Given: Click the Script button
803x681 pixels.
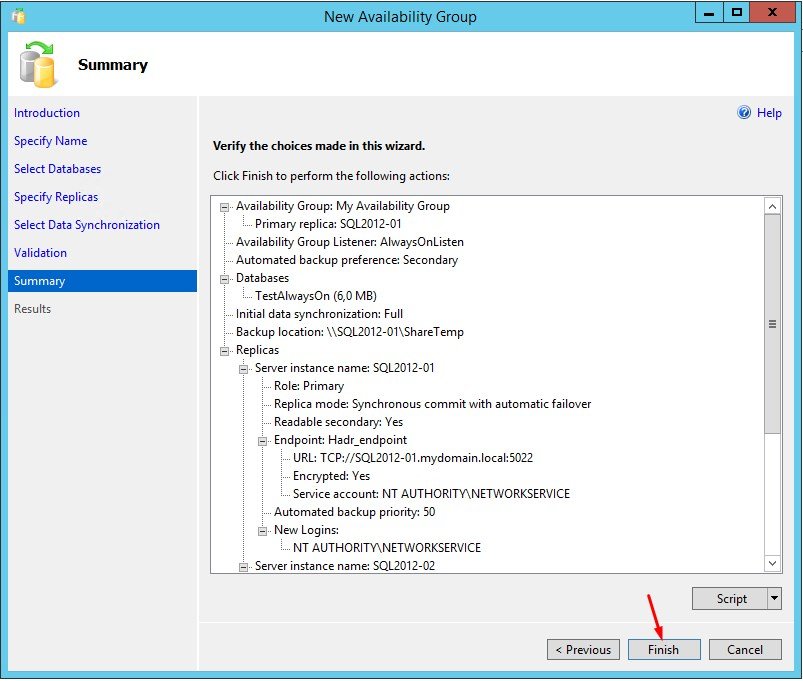Looking at the screenshot, I should pyautogui.click(x=731, y=598).
